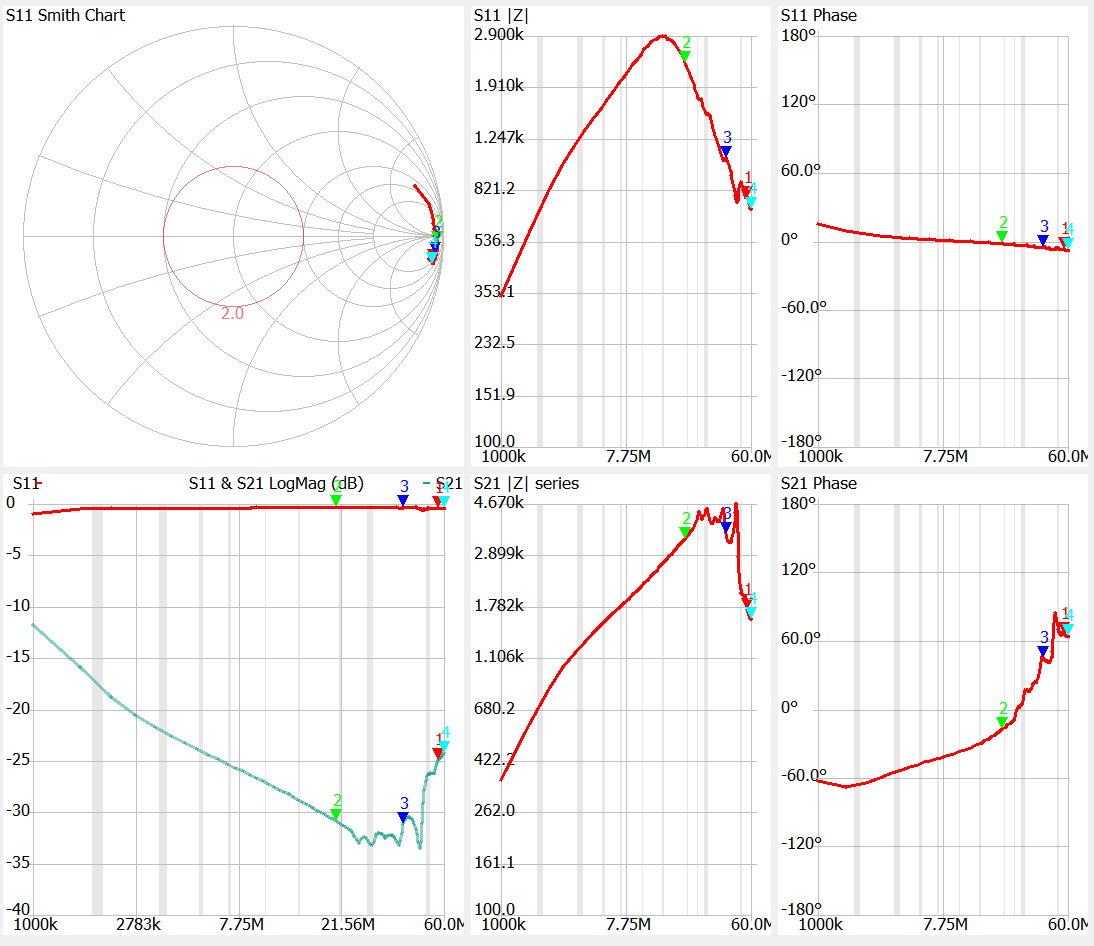This screenshot has height=946, width=1094.
Task: Select red marker 1 on the teal S21 LogMag trace
Action: coord(437,753)
